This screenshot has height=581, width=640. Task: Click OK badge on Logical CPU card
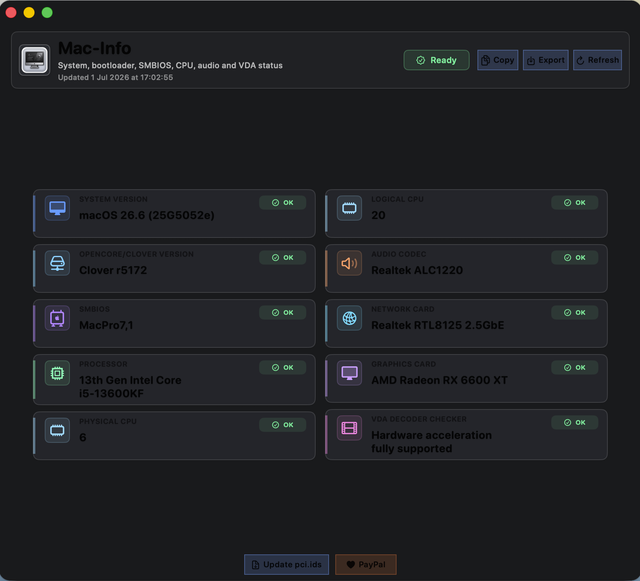[575, 203]
